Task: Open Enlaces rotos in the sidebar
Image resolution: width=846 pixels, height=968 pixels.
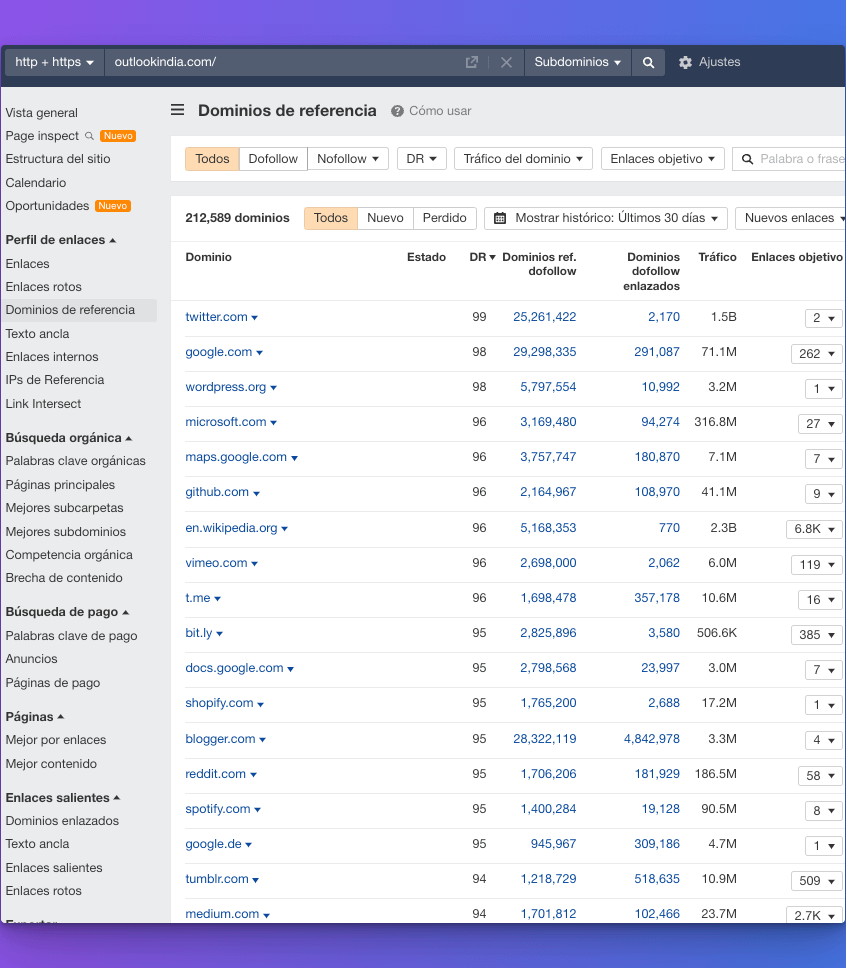Action: pos(44,287)
